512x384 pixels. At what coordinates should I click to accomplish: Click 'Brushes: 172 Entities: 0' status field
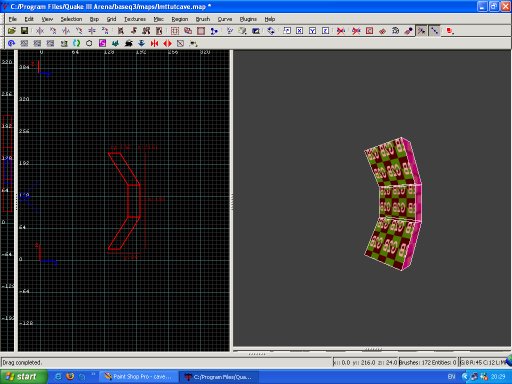[x=428, y=362]
